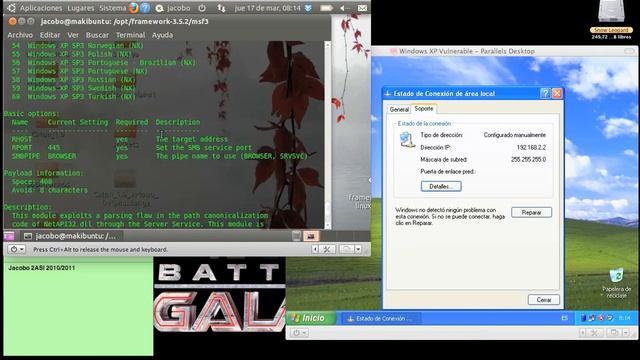
Task: Click the left arrow expander in Ubuntu VM bar
Action: pos(315,249)
